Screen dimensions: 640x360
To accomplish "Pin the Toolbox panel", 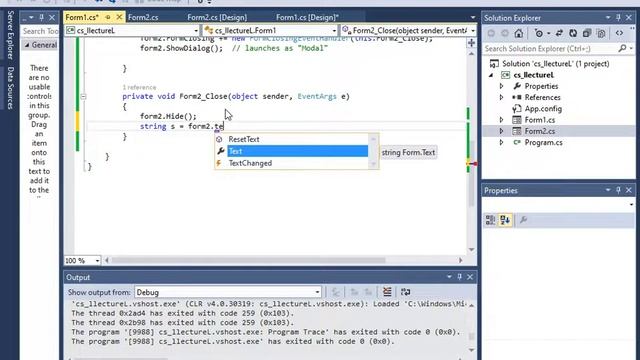I will [41, 18].
